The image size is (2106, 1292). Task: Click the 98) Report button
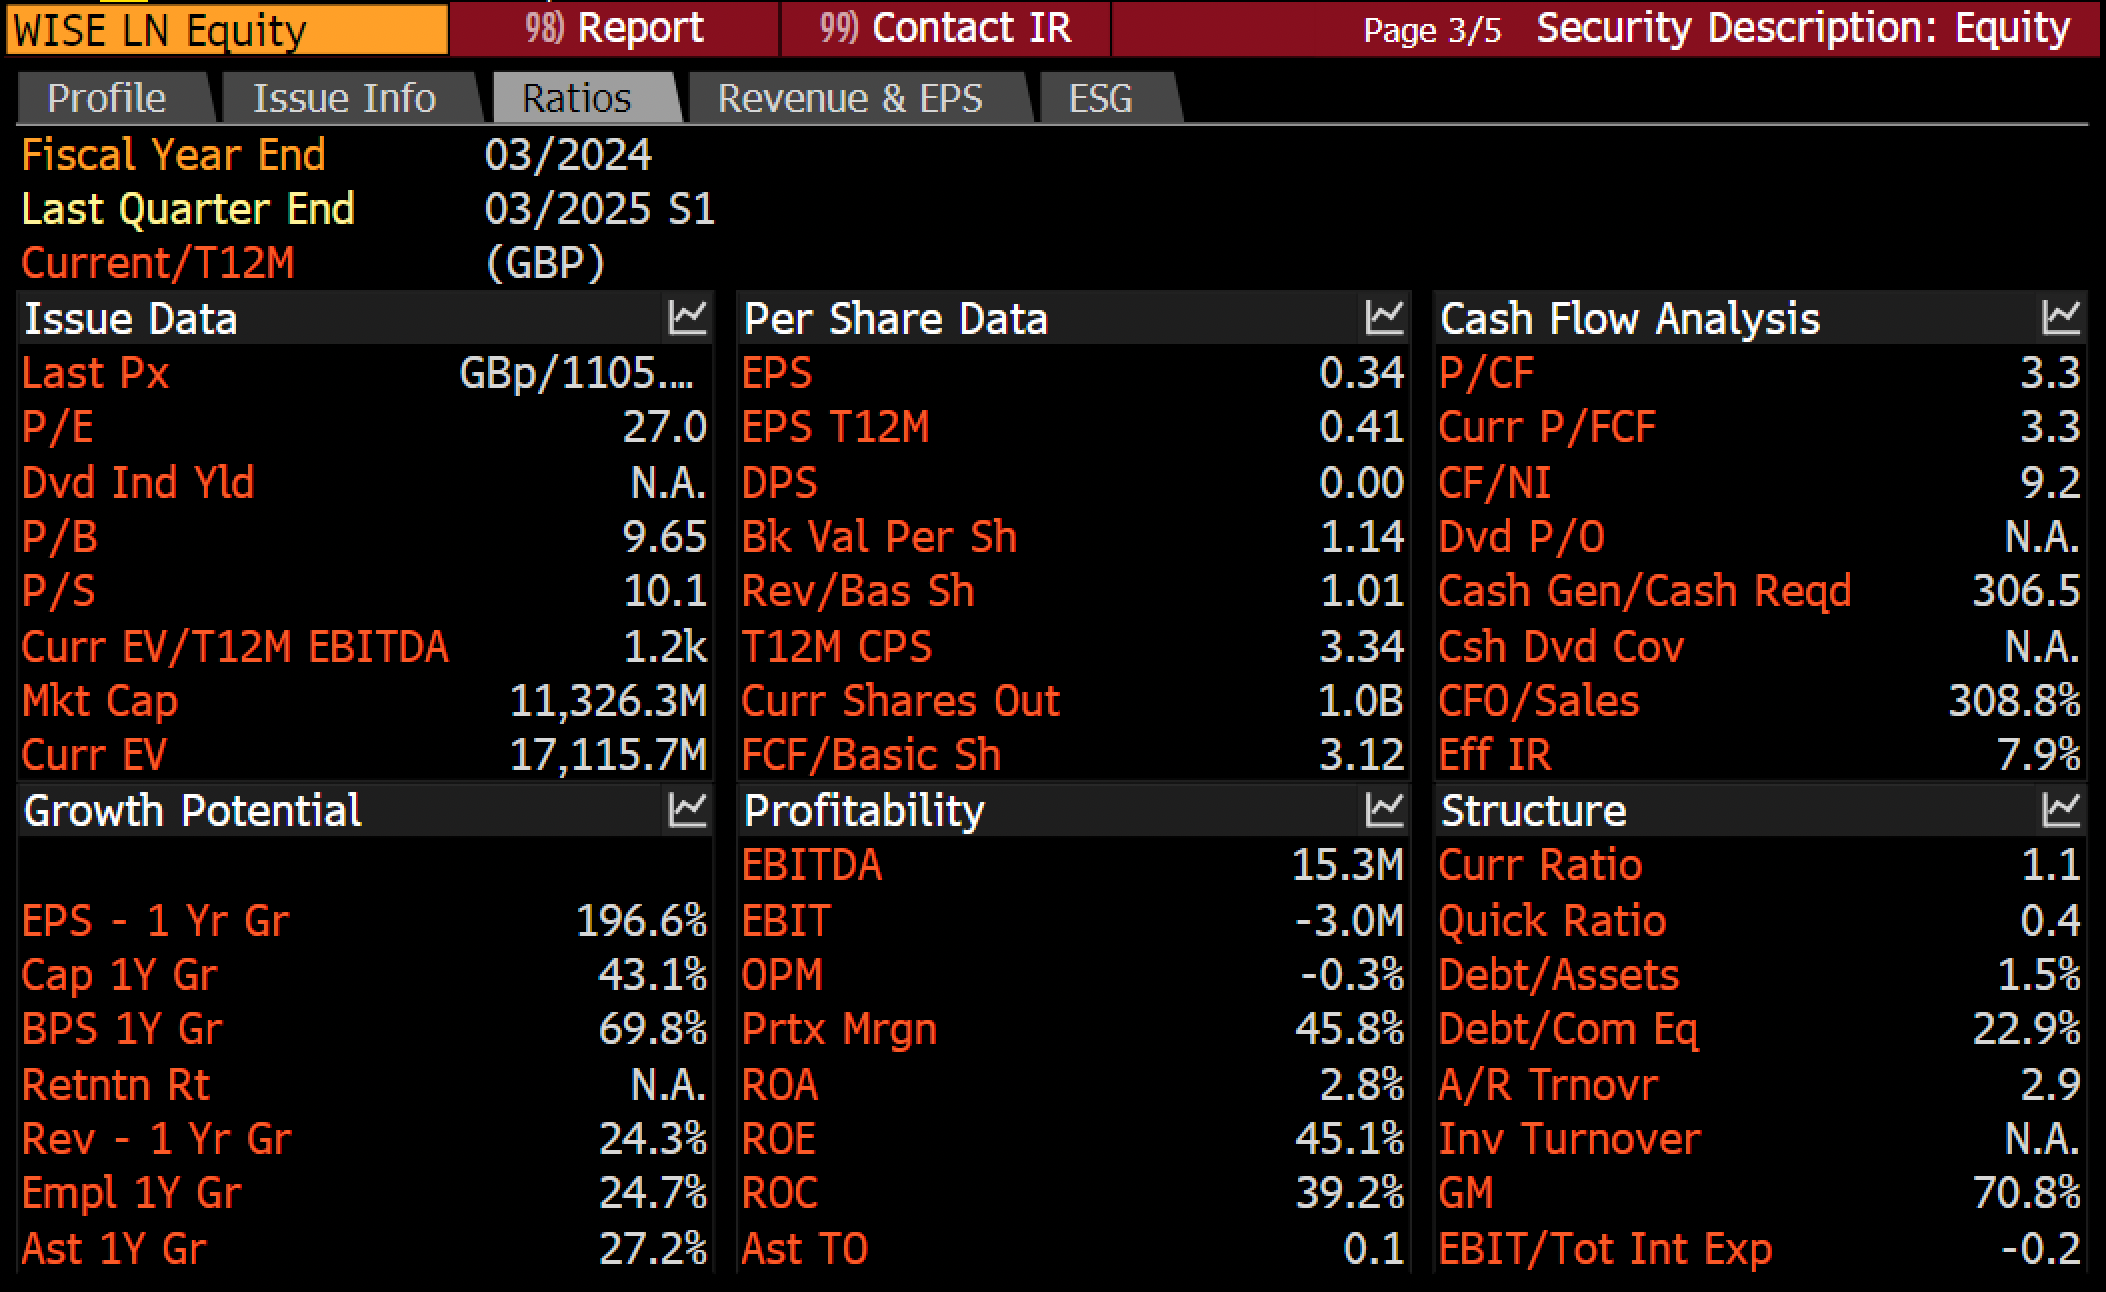(x=614, y=28)
